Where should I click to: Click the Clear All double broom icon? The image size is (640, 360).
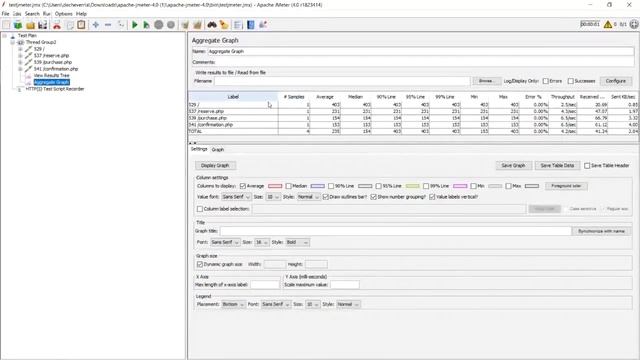[x=198, y=25]
